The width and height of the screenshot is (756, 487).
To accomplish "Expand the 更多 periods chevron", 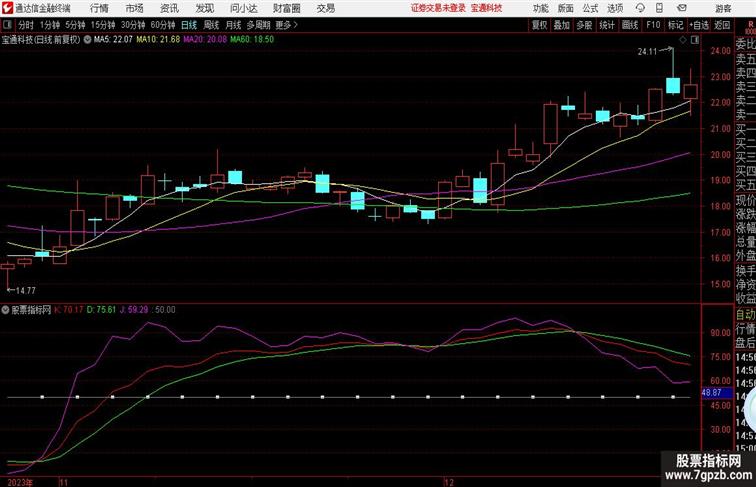I will (x=296, y=25).
